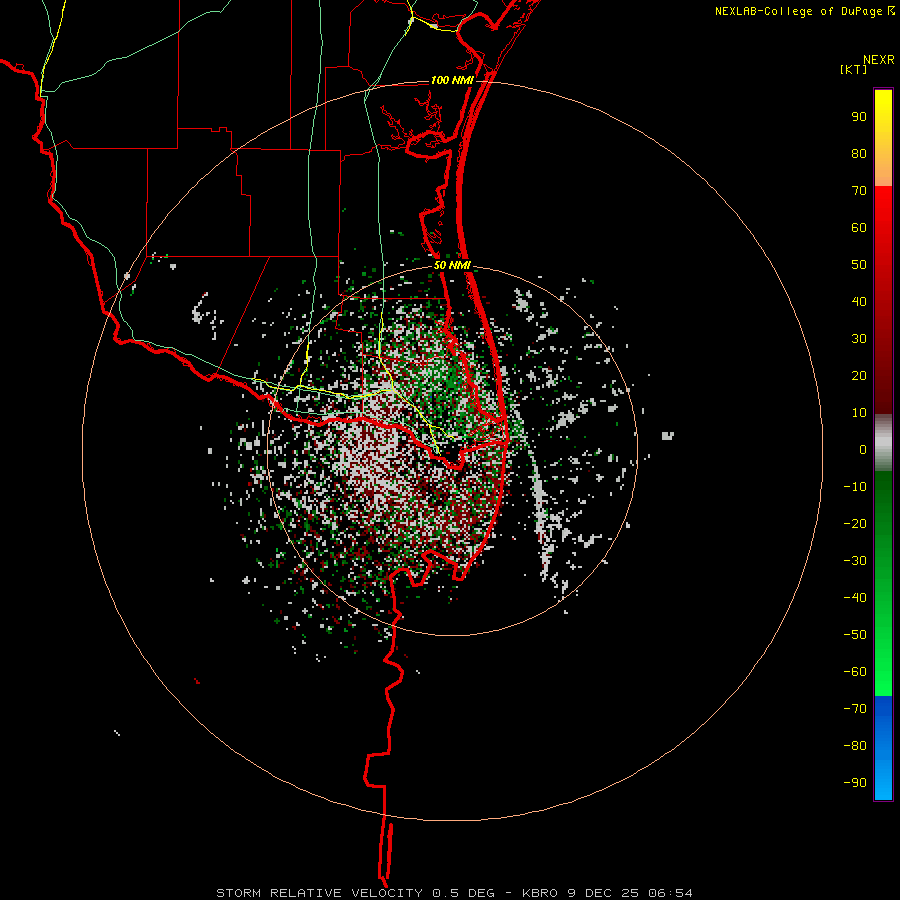Viewport: 900px width, 900px height.
Task: Click the 0 value on the velocity scale
Action: [x=863, y=450]
